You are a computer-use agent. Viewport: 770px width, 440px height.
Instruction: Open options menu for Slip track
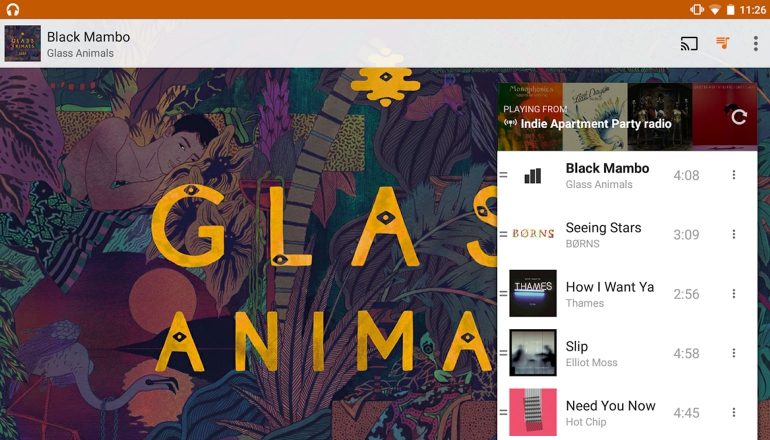[x=734, y=353]
